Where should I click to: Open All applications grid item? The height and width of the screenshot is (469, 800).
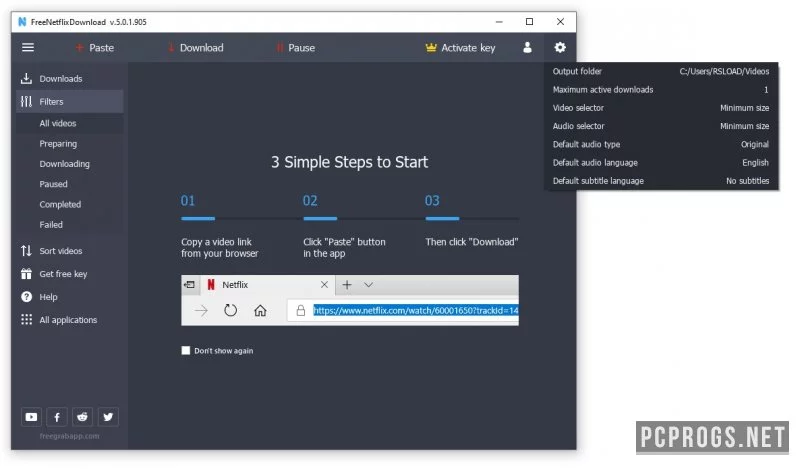(70, 320)
